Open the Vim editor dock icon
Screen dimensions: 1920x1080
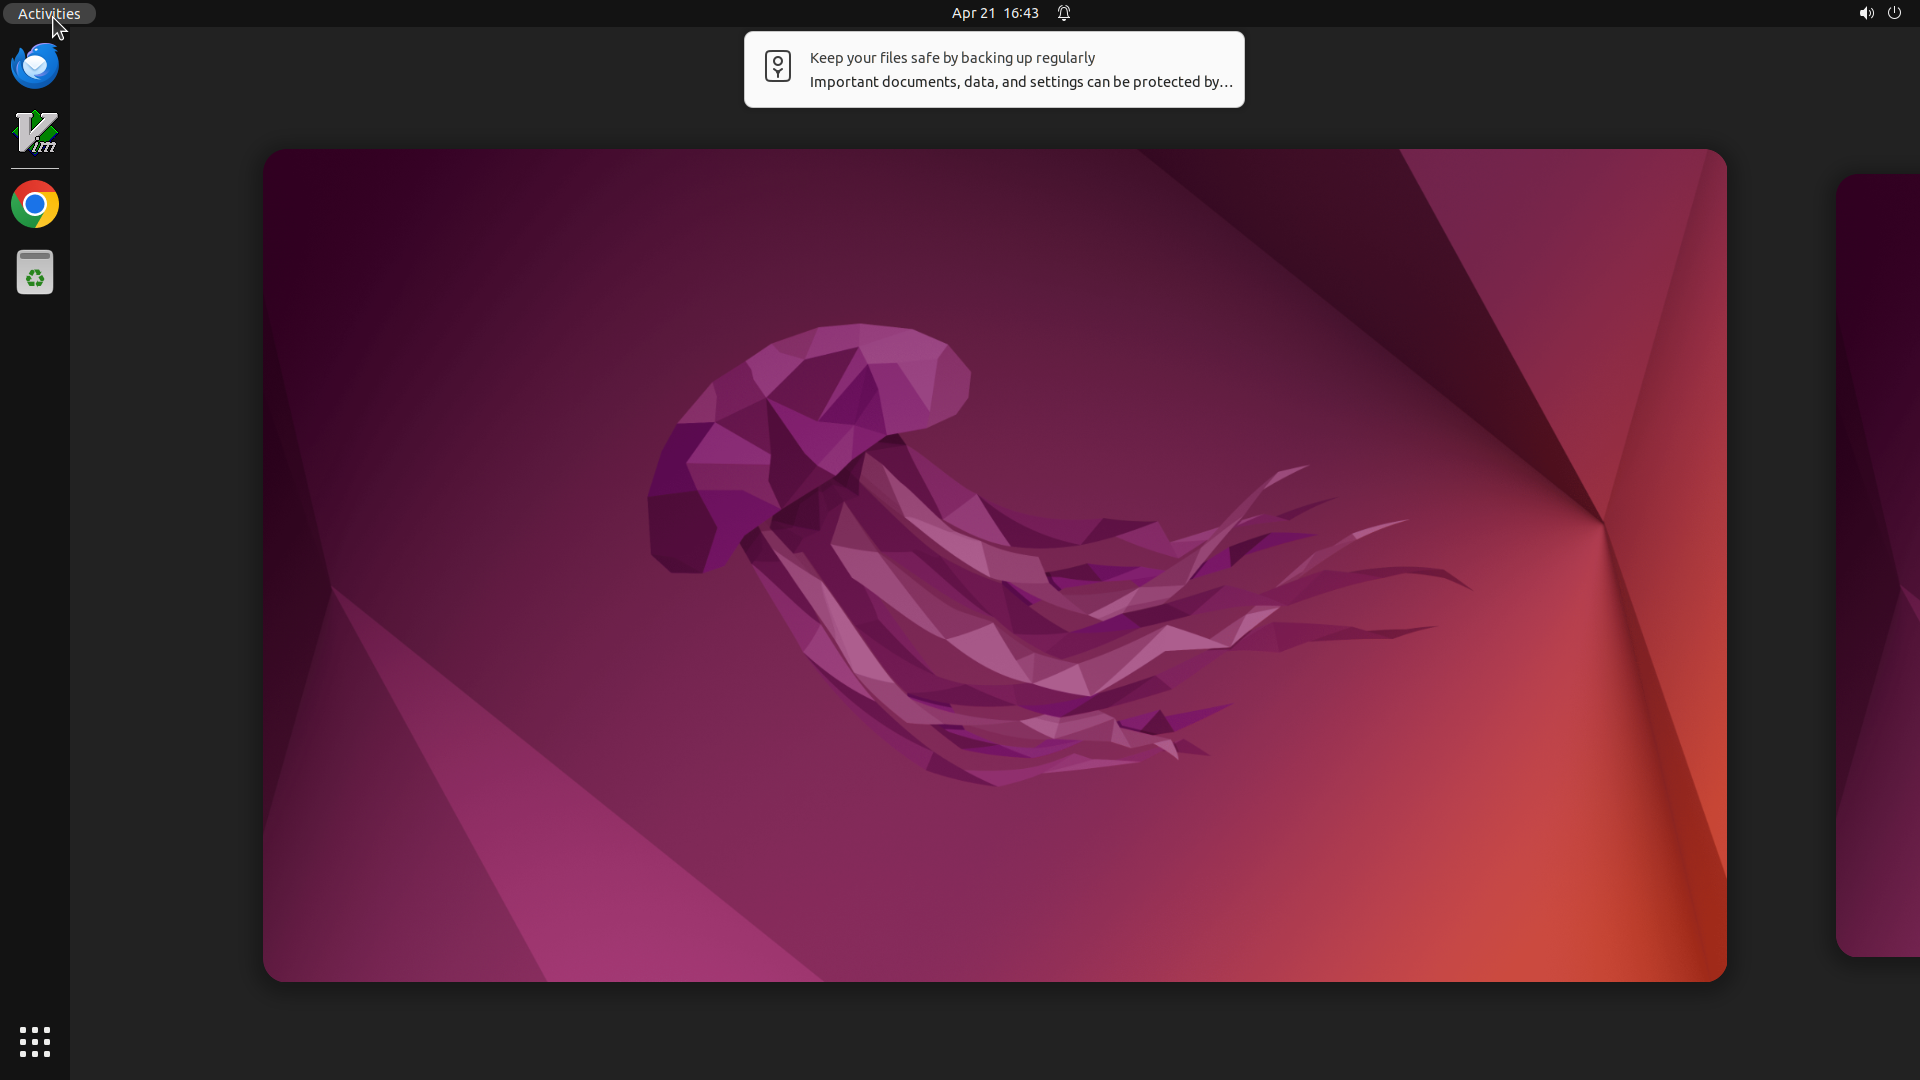[35, 133]
